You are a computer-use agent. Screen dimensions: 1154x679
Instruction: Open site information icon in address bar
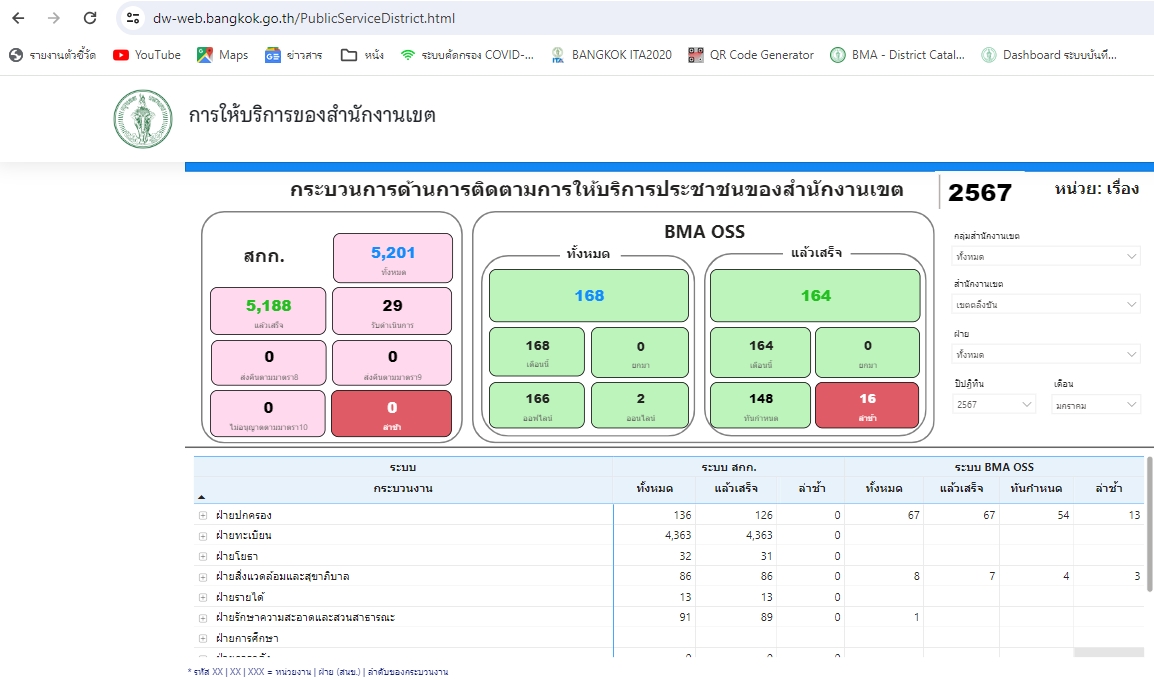(x=133, y=18)
